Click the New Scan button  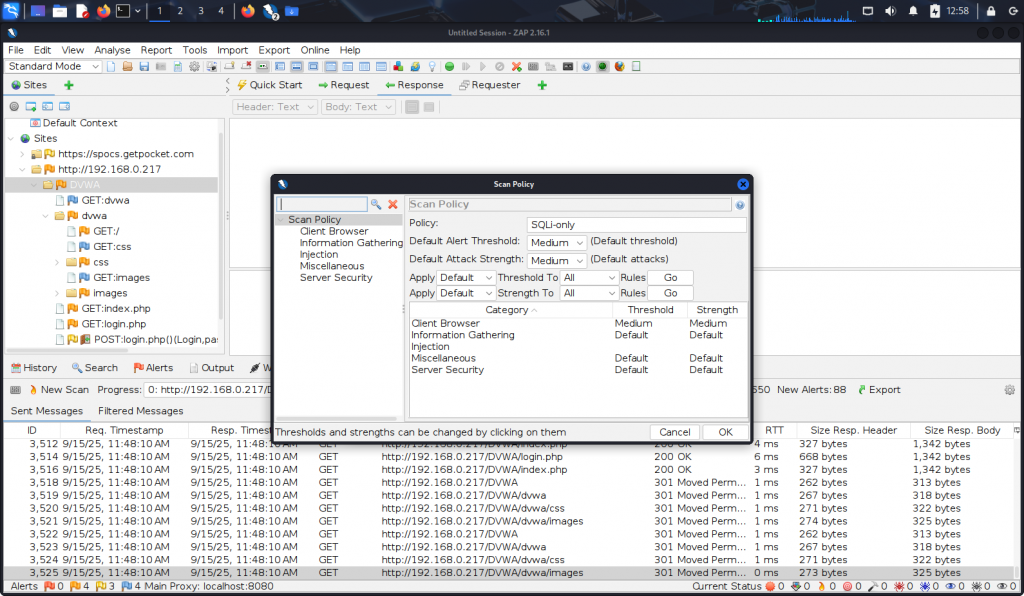coord(59,390)
